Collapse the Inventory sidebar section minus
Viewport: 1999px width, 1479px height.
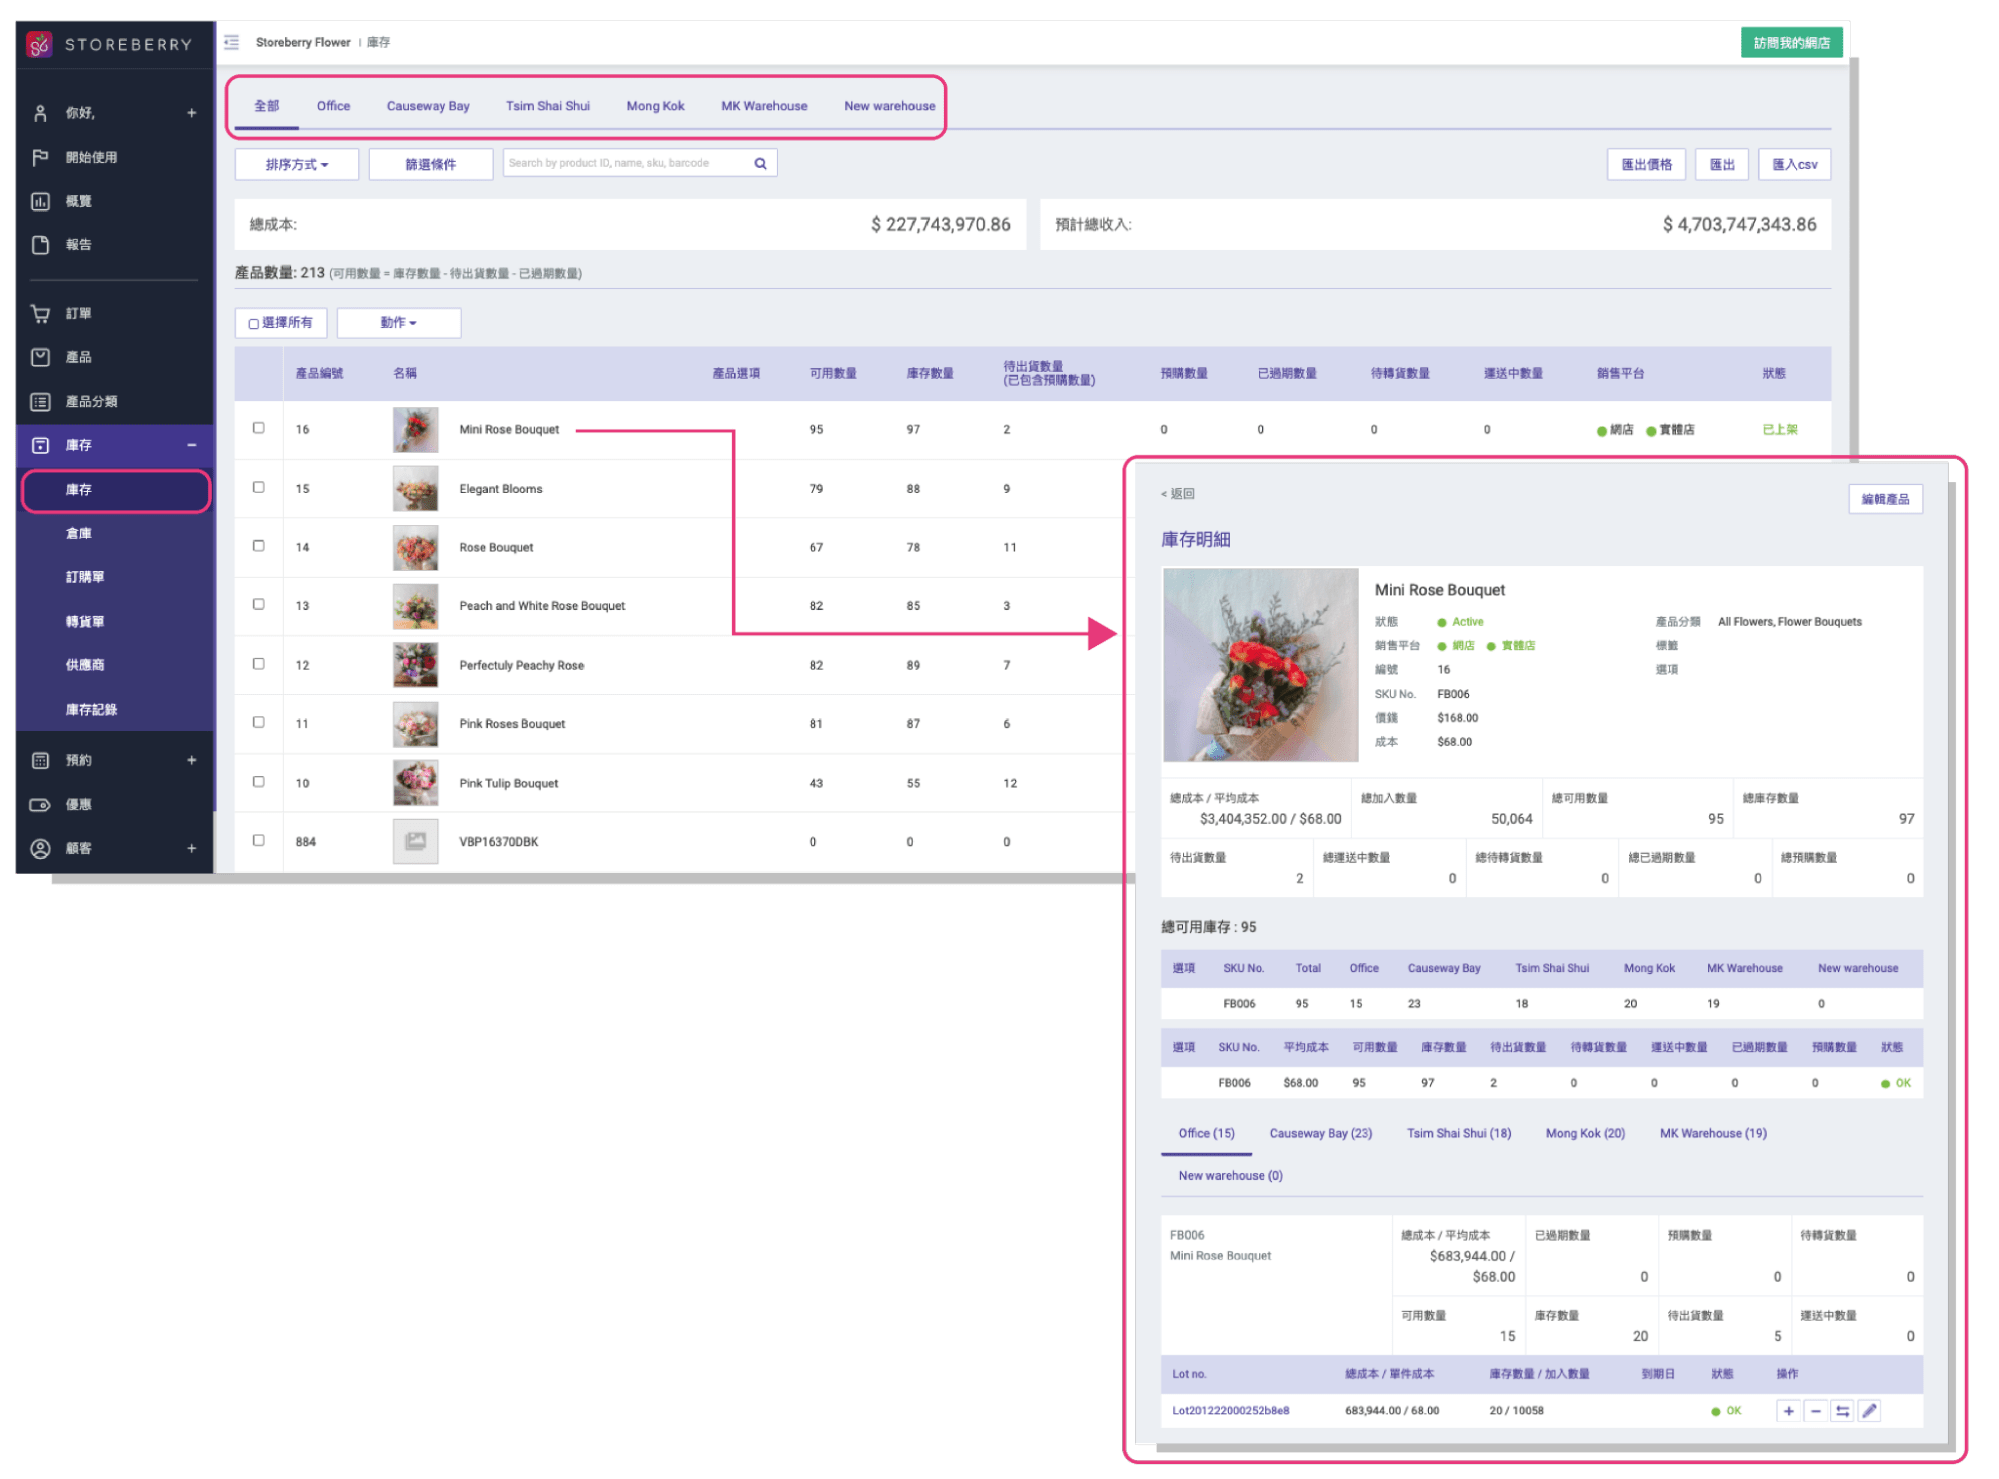[191, 445]
